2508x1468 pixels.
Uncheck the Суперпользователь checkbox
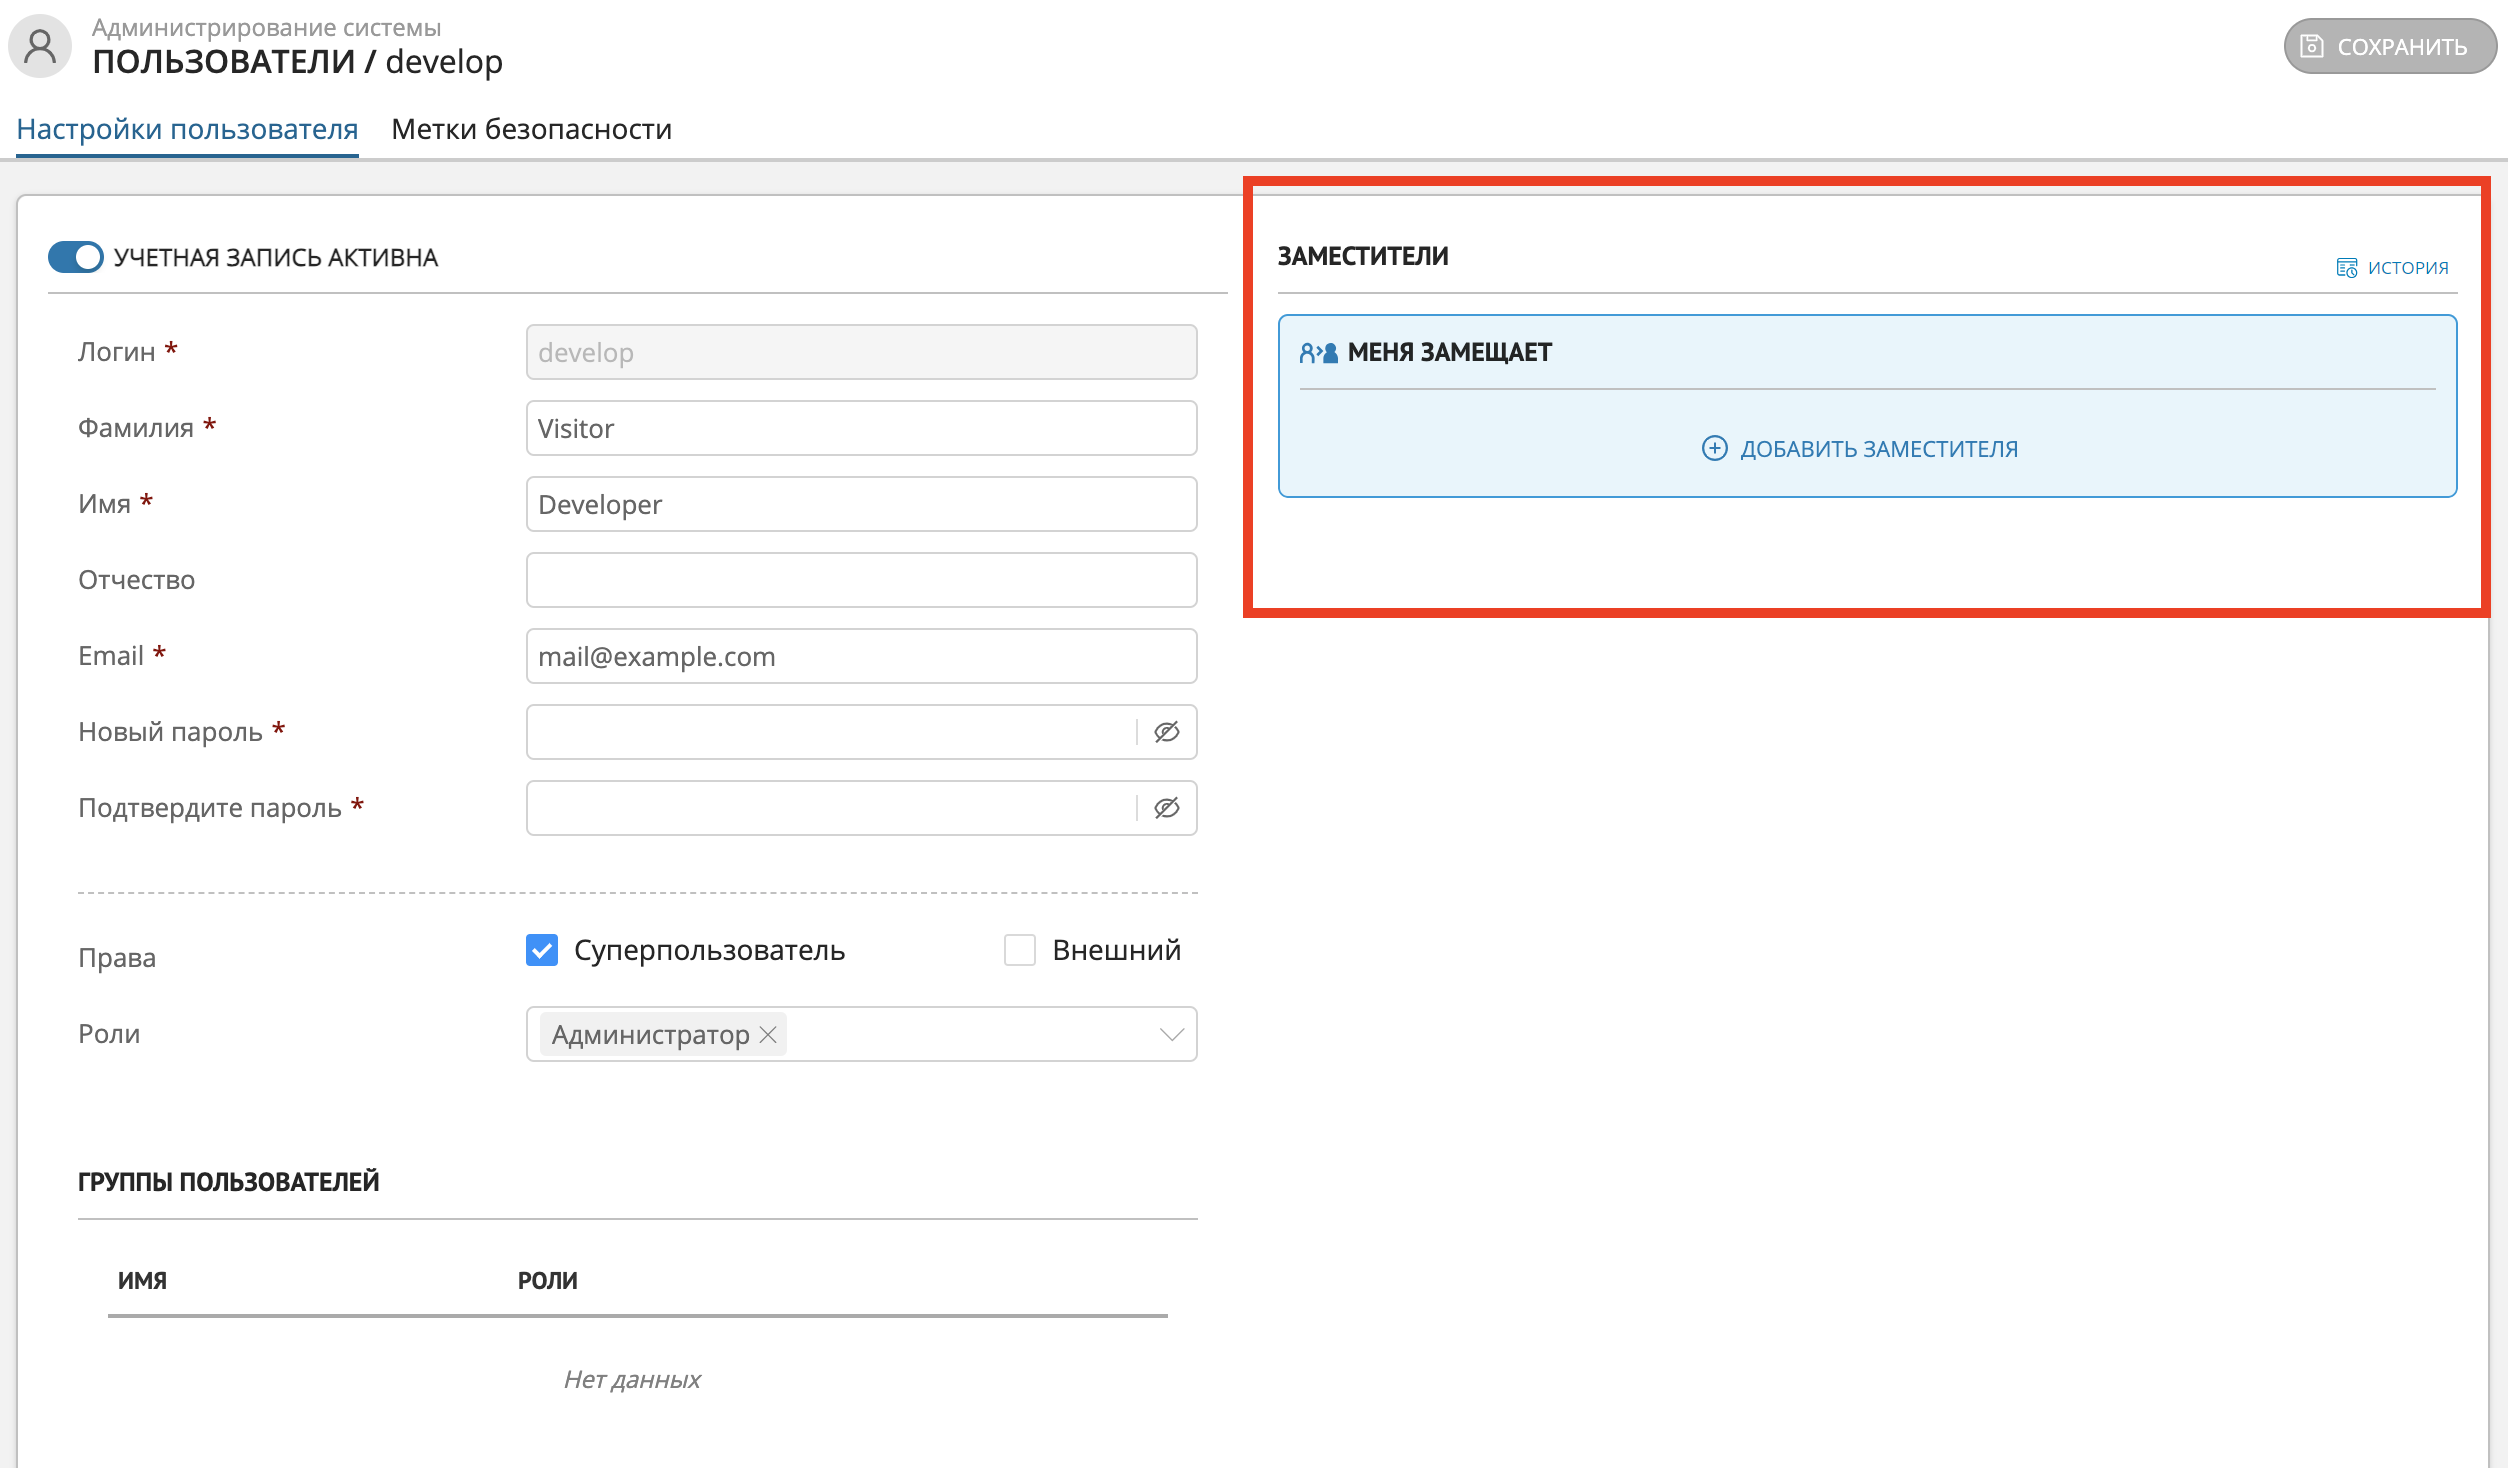coord(542,950)
